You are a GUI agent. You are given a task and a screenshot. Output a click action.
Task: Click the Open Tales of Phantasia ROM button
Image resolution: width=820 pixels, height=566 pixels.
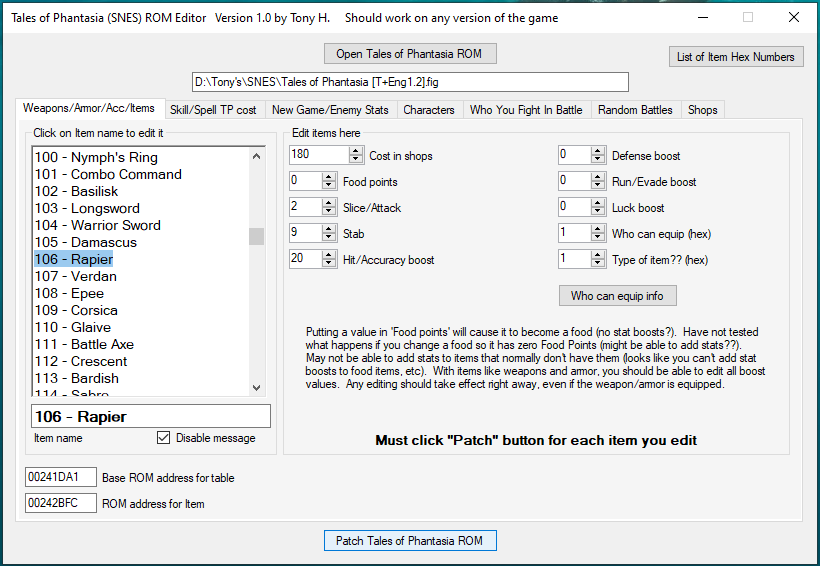click(x=410, y=54)
